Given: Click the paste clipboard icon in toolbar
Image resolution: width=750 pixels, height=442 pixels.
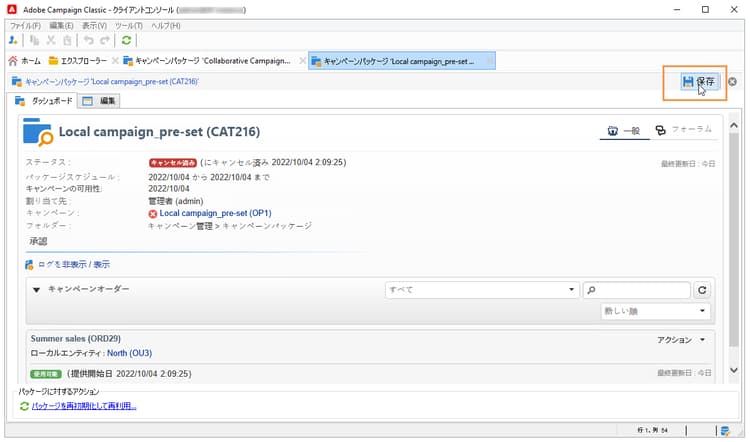Looking at the screenshot, I should [x=67, y=41].
